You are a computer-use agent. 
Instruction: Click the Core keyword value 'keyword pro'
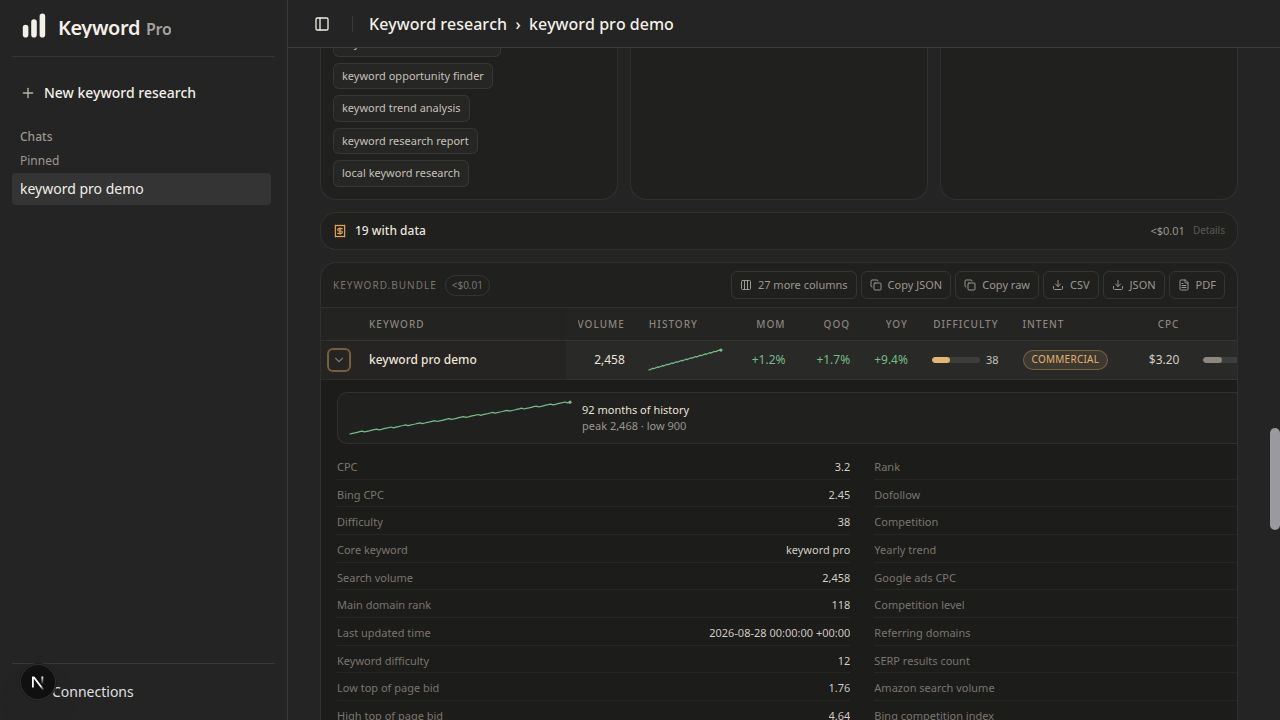[x=818, y=550]
